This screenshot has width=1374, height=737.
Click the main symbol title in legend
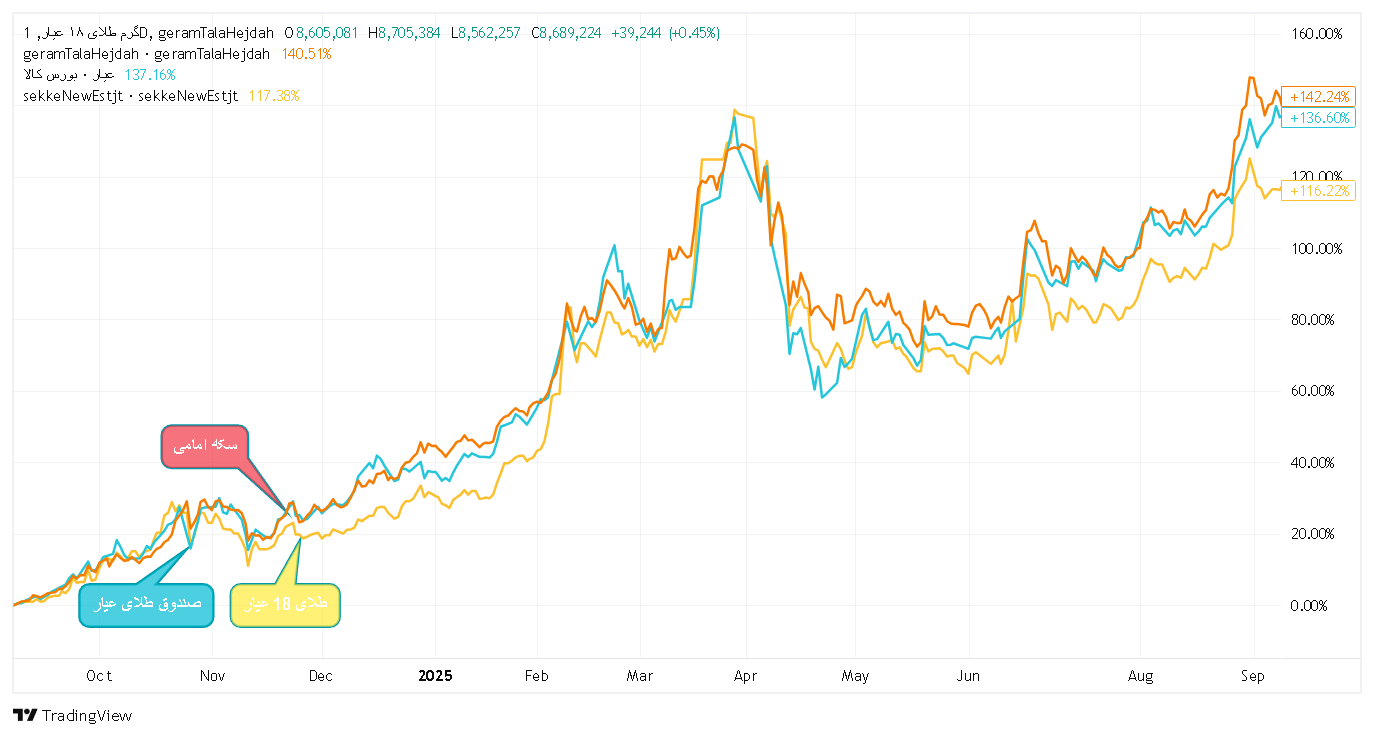click(148, 33)
